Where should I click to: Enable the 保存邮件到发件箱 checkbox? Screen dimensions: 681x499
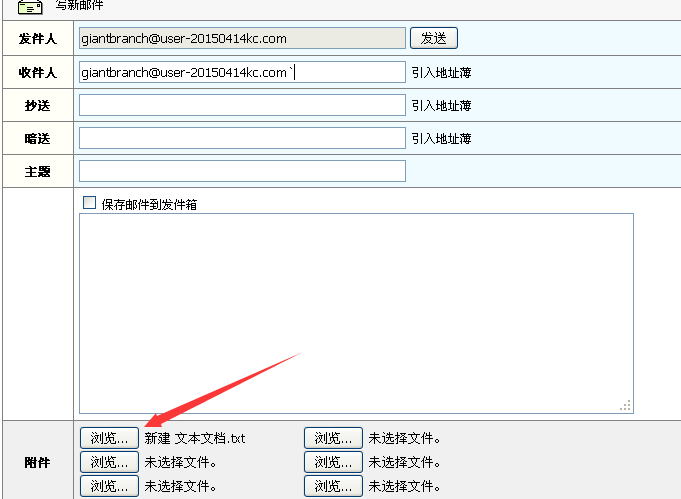(x=89, y=202)
